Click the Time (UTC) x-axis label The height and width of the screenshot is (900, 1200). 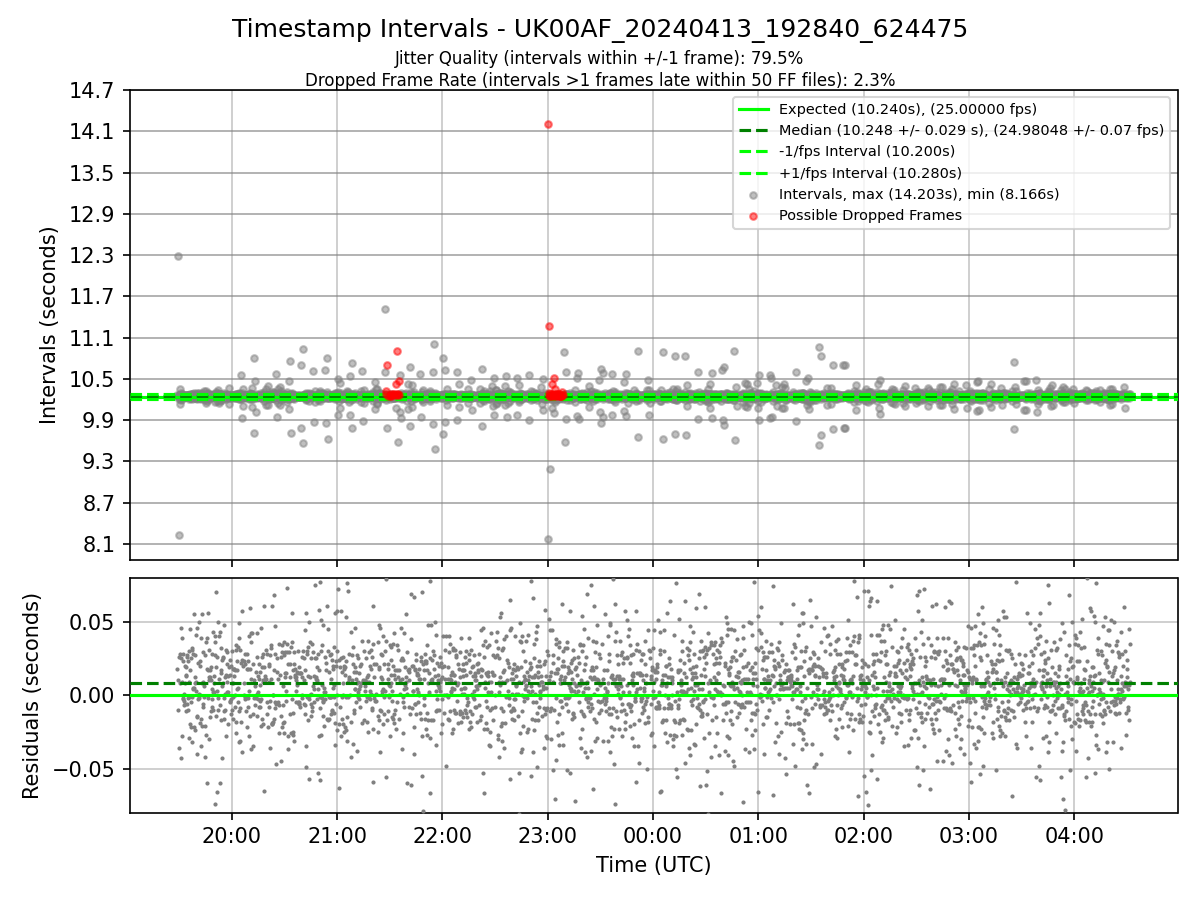pos(653,865)
